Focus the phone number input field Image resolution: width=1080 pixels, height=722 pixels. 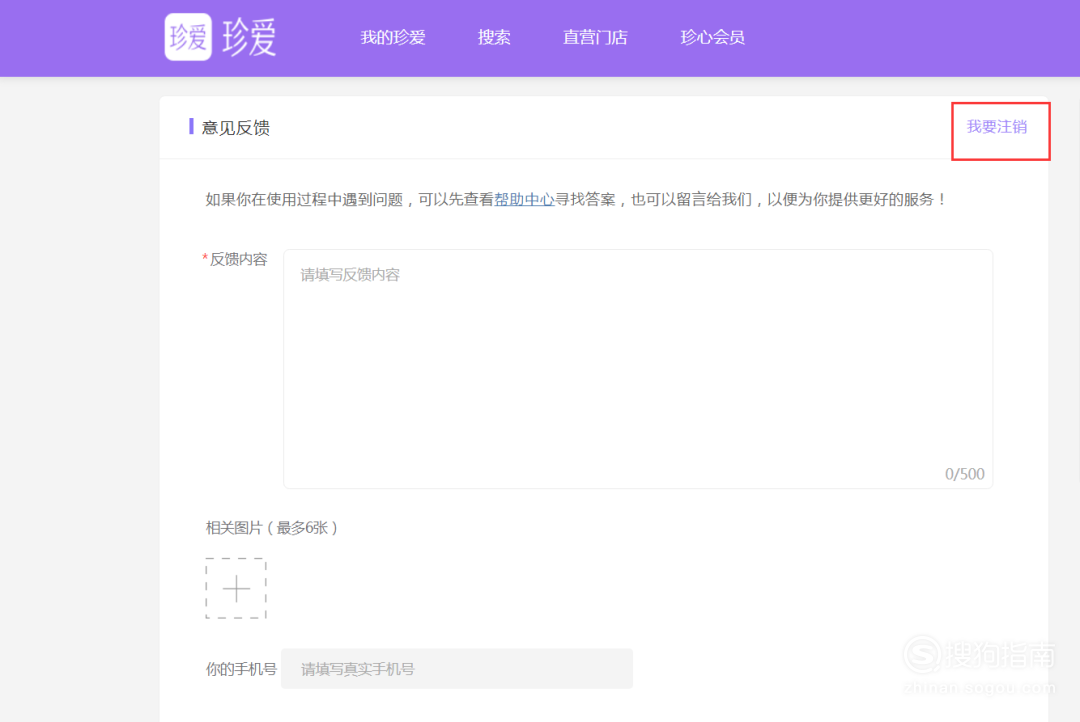pyautogui.click(x=457, y=668)
